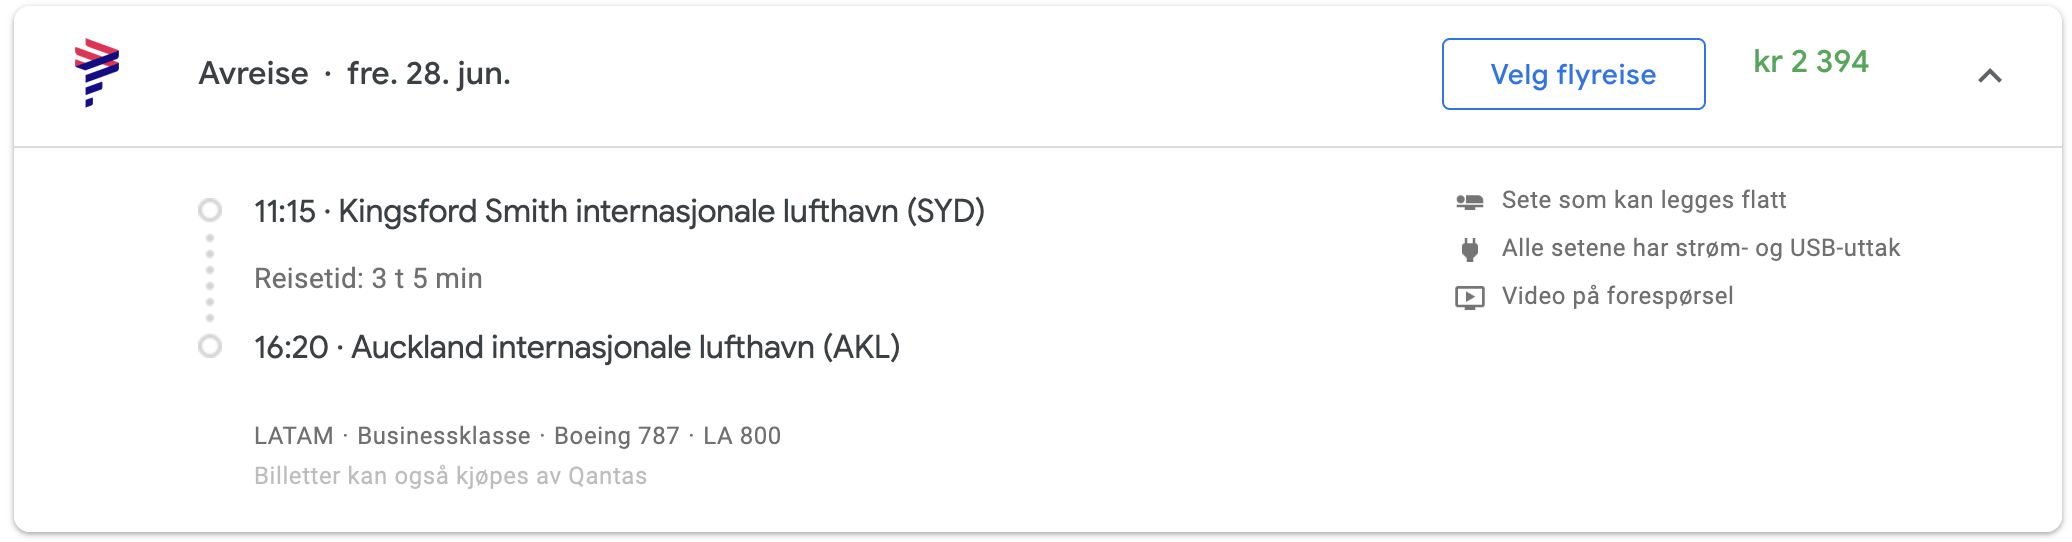Image resolution: width=2072 pixels, height=542 pixels.
Task: Click the LATAM airline logo
Action: pyautogui.click(x=97, y=72)
